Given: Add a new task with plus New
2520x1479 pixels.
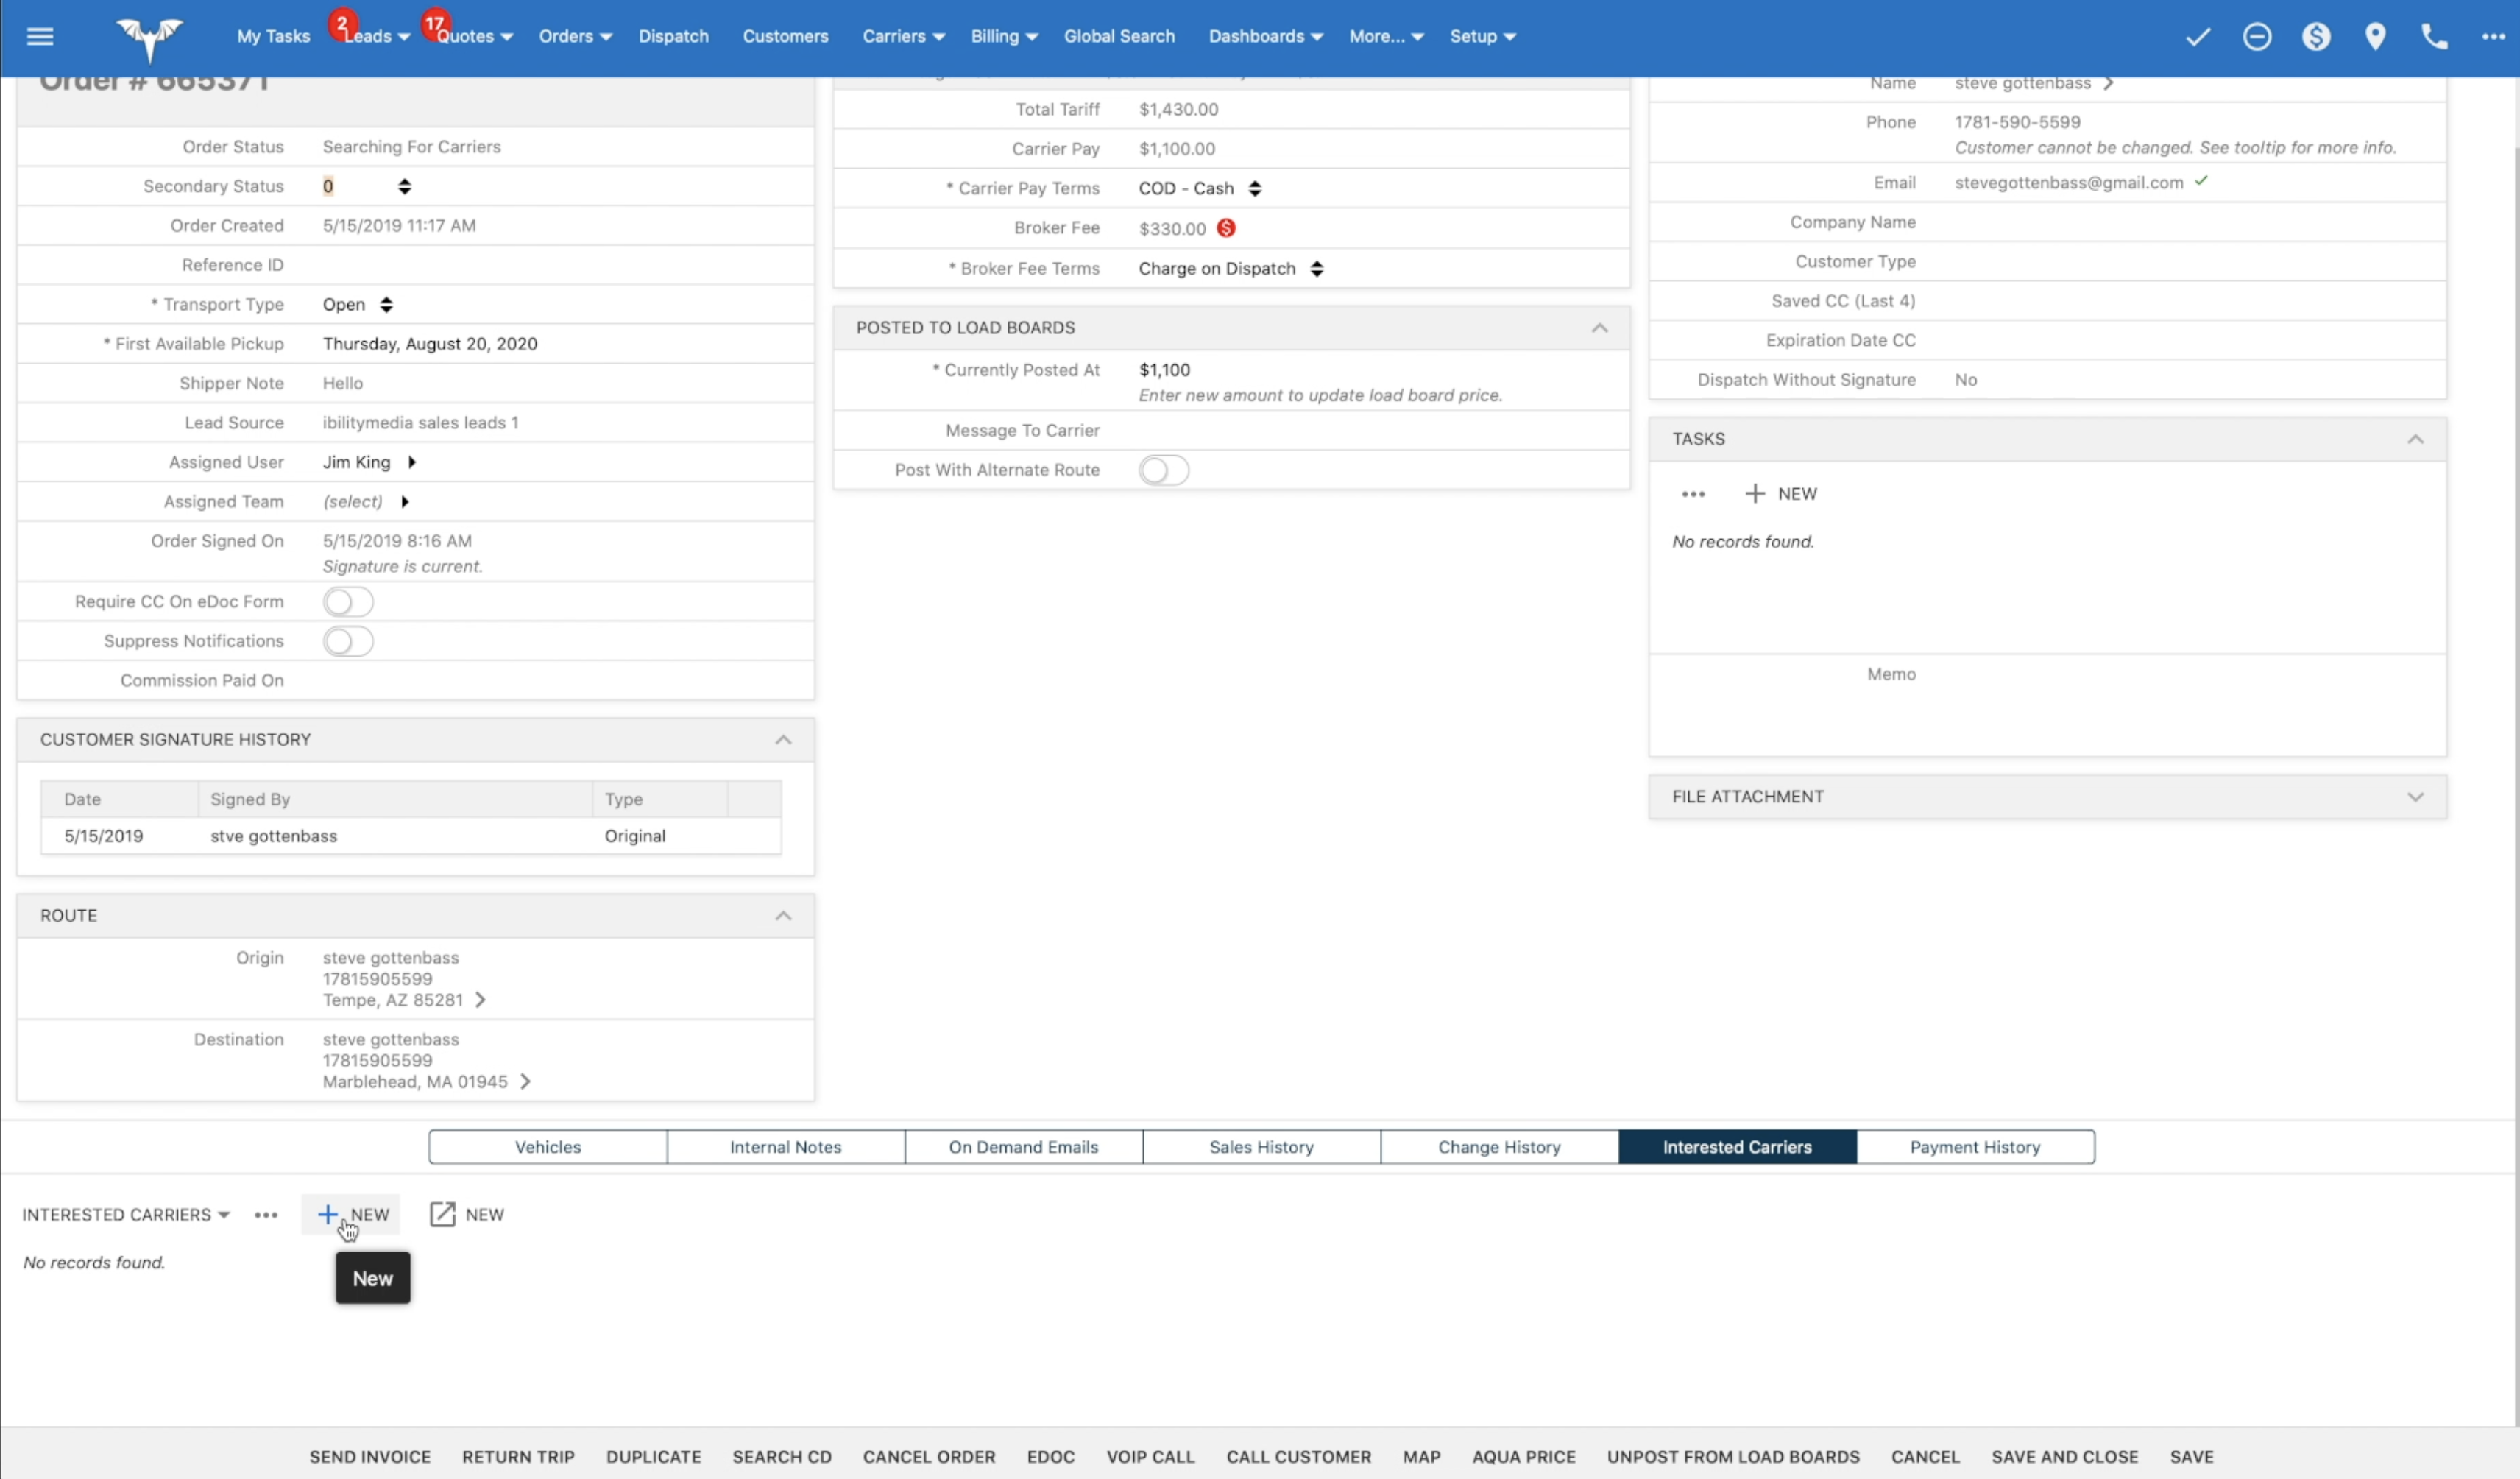Looking at the screenshot, I should click(1780, 494).
